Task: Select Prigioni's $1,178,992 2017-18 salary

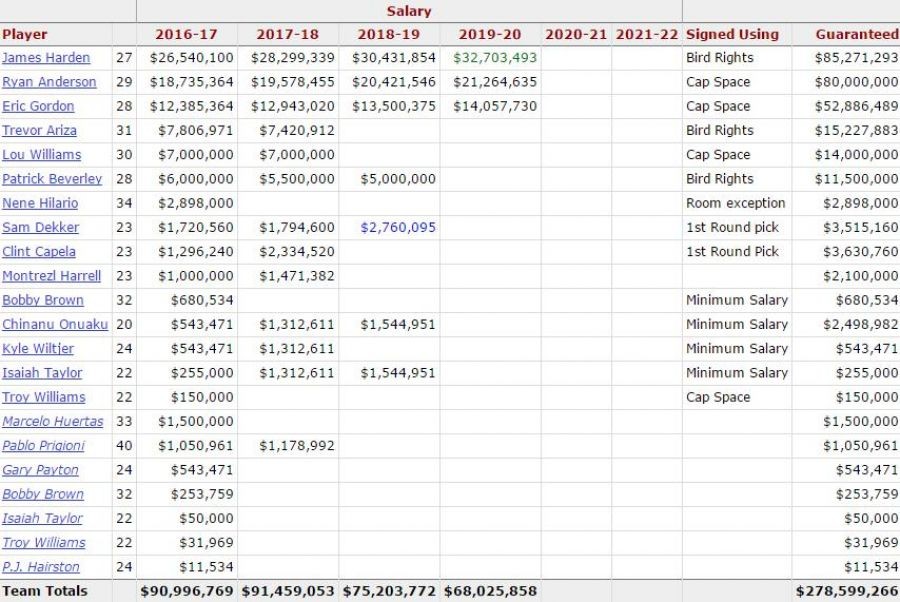Action: pos(297,445)
